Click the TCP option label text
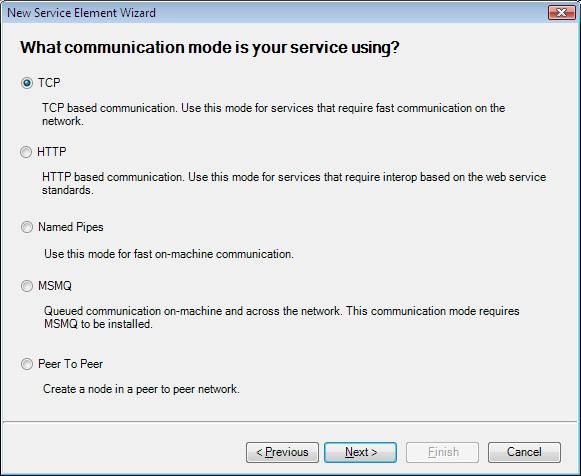Image resolution: width=581 pixels, height=476 pixels. (x=49, y=83)
